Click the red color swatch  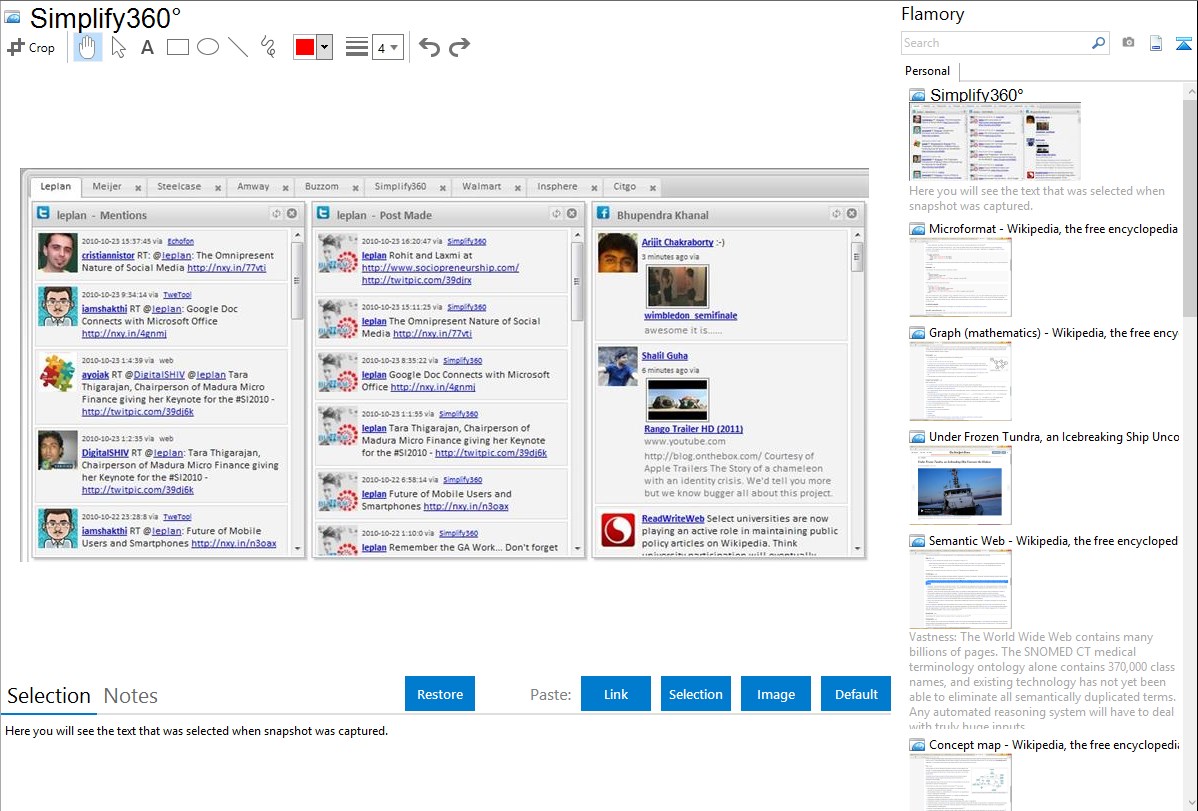305,47
